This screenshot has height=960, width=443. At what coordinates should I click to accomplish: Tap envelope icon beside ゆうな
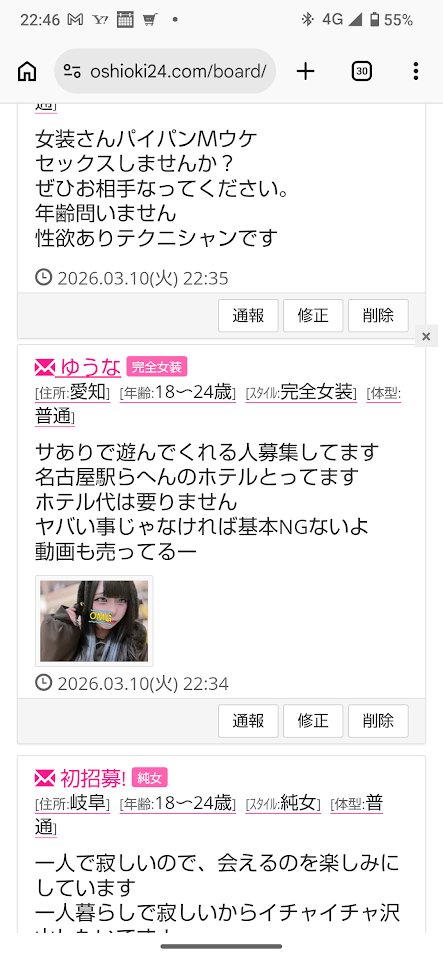45,367
